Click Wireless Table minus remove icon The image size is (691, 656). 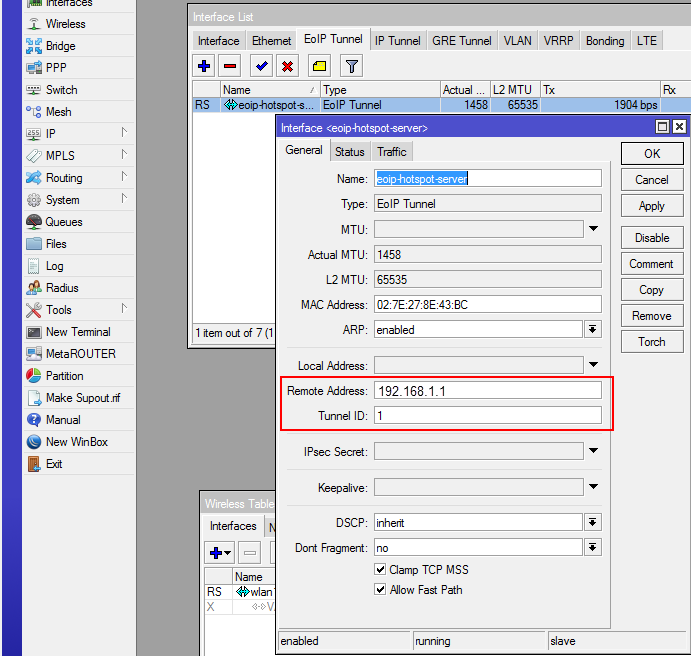click(250, 552)
